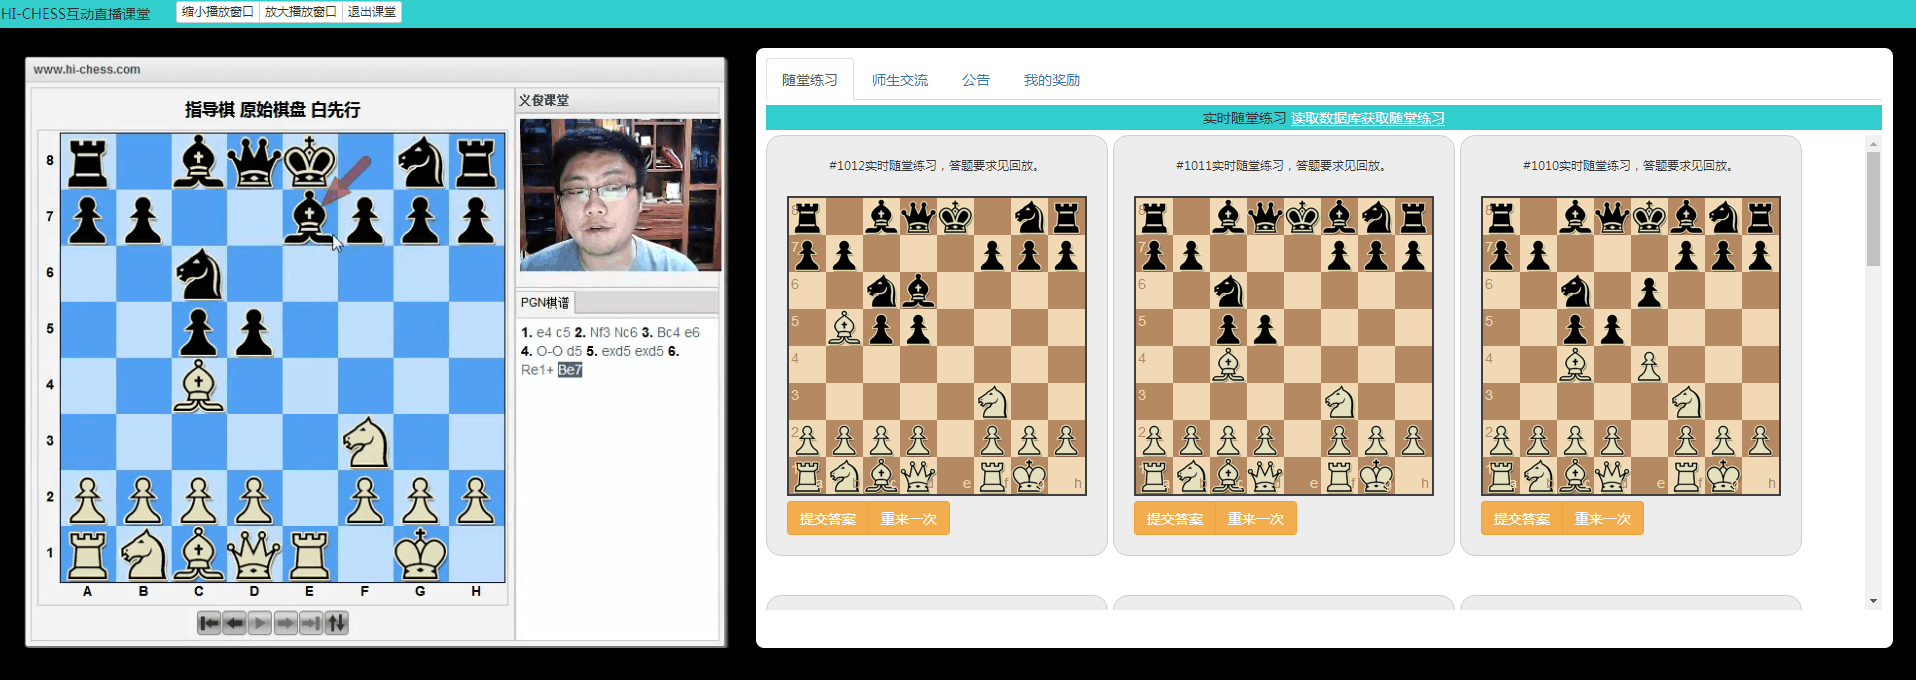Select the 随堂练习 tab

click(810, 80)
